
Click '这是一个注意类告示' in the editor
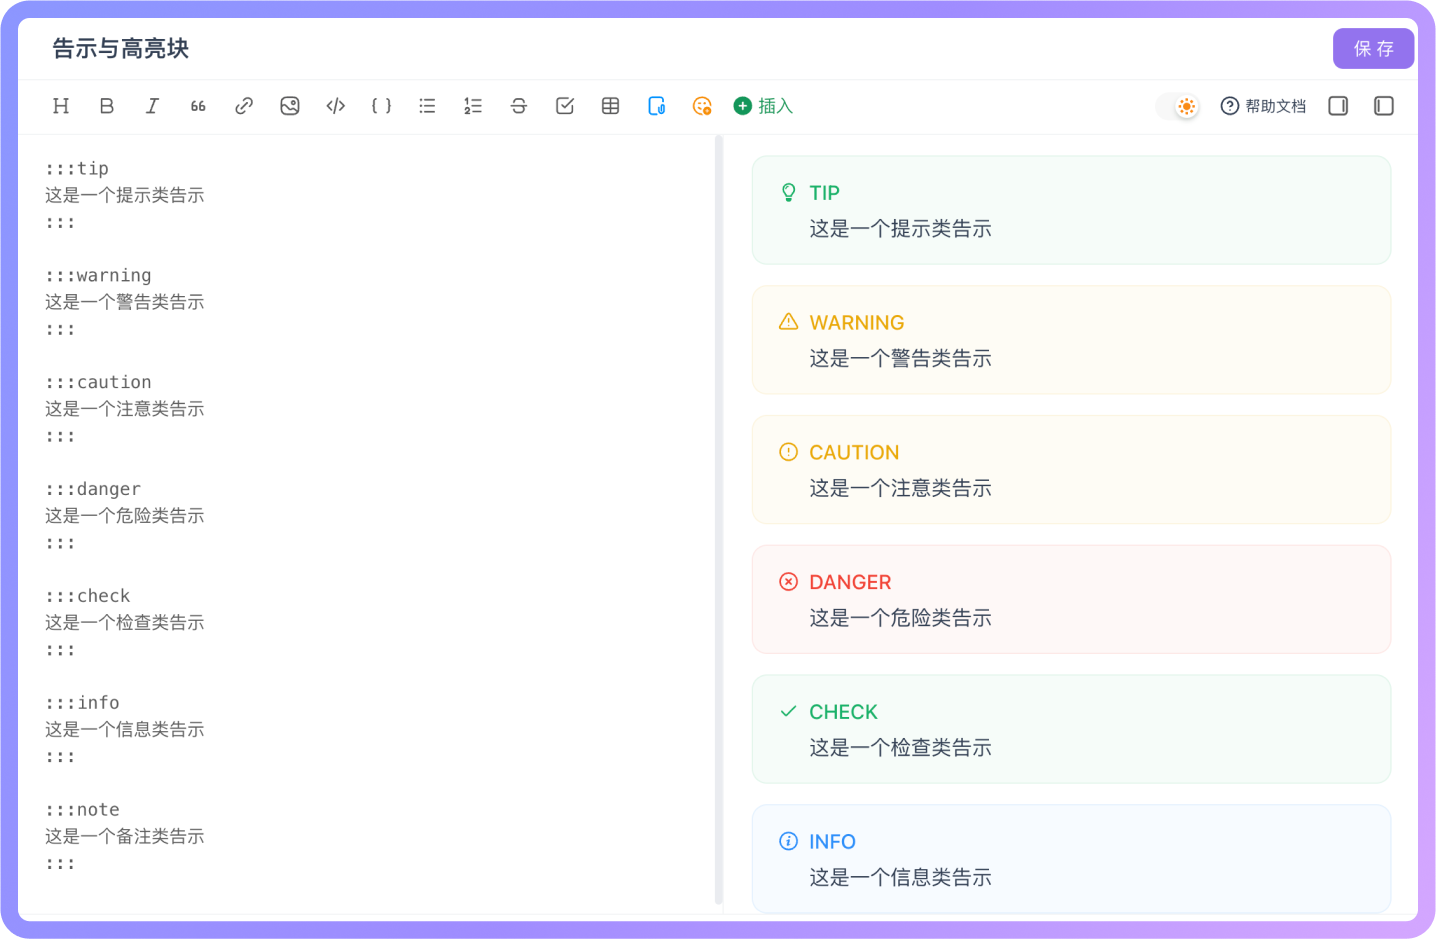point(125,409)
